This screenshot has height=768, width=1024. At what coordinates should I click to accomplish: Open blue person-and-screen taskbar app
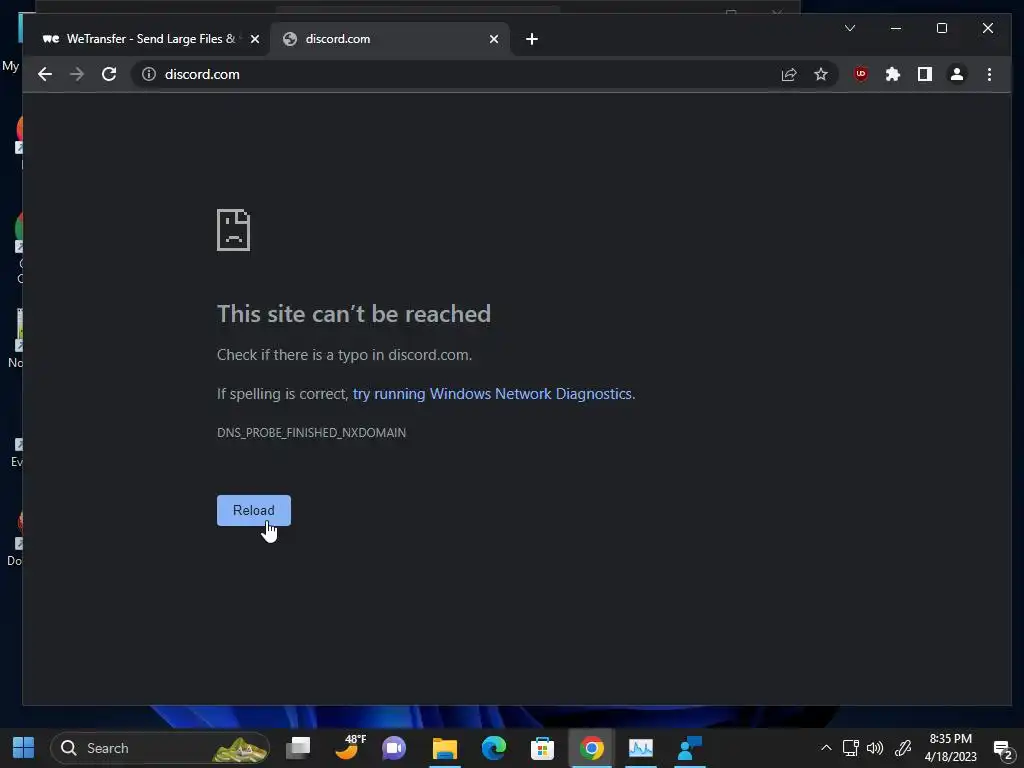[690, 748]
